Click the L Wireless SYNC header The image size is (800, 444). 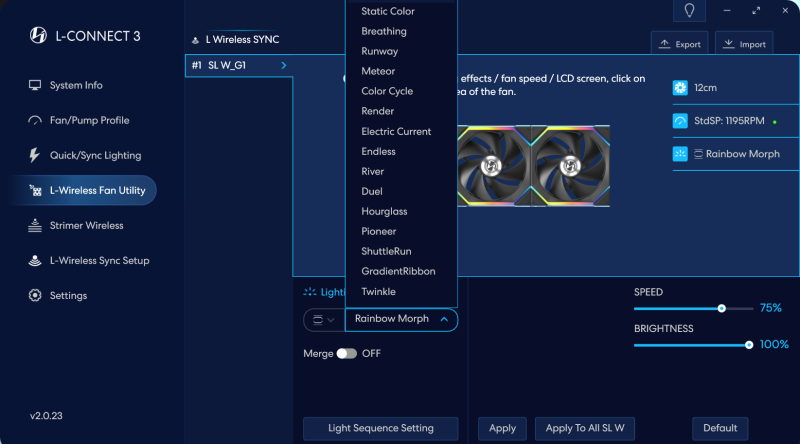(x=242, y=39)
